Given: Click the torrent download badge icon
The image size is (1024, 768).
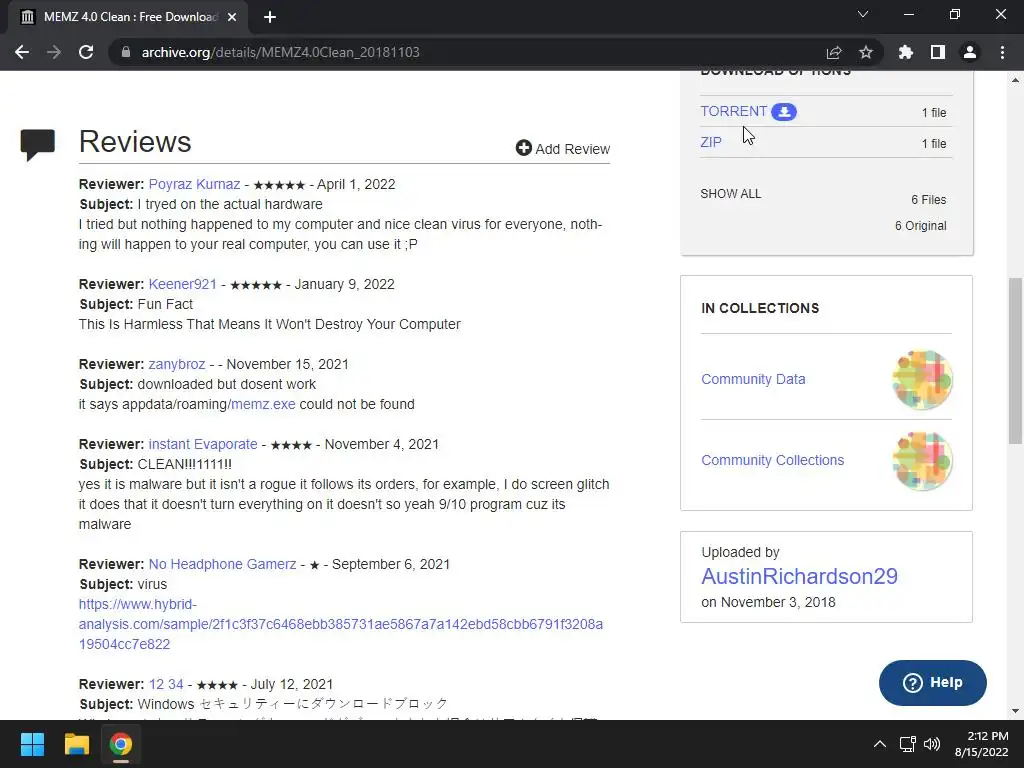Looking at the screenshot, I should point(784,112).
